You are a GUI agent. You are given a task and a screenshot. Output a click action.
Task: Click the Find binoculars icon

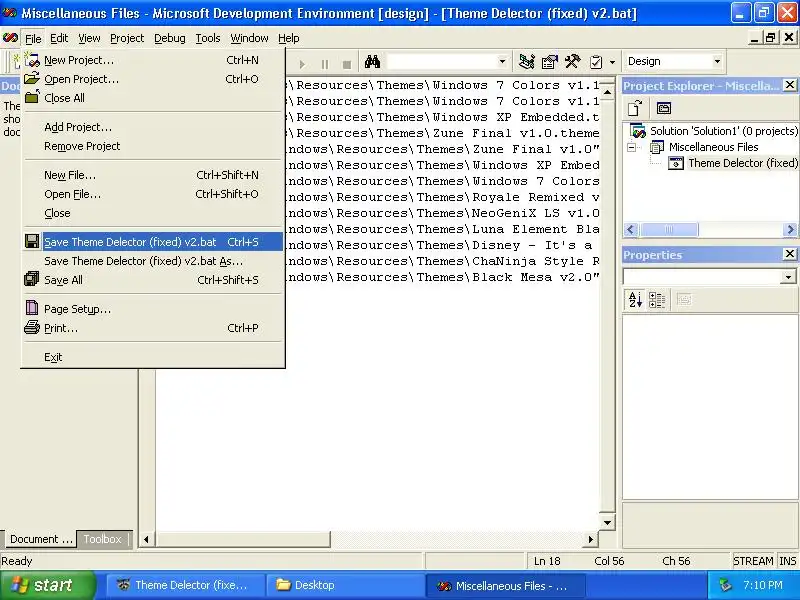pyautogui.click(x=372, y=62)
